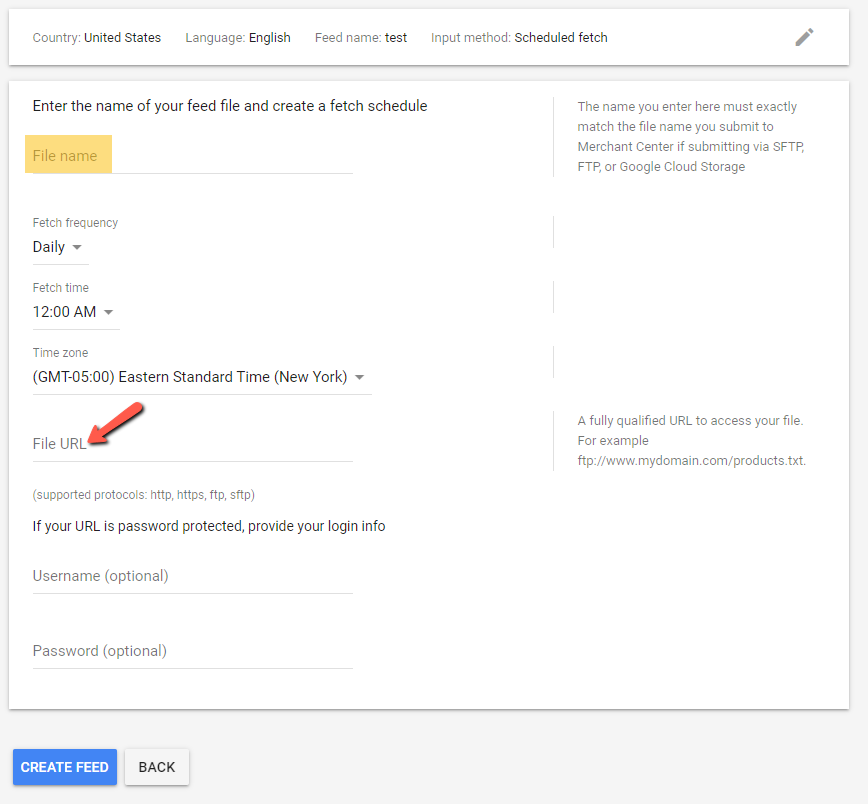The width and height of the screenshot is (868, 804).
Task: Select Feed name: test in the summary bar
Action: 360,38
